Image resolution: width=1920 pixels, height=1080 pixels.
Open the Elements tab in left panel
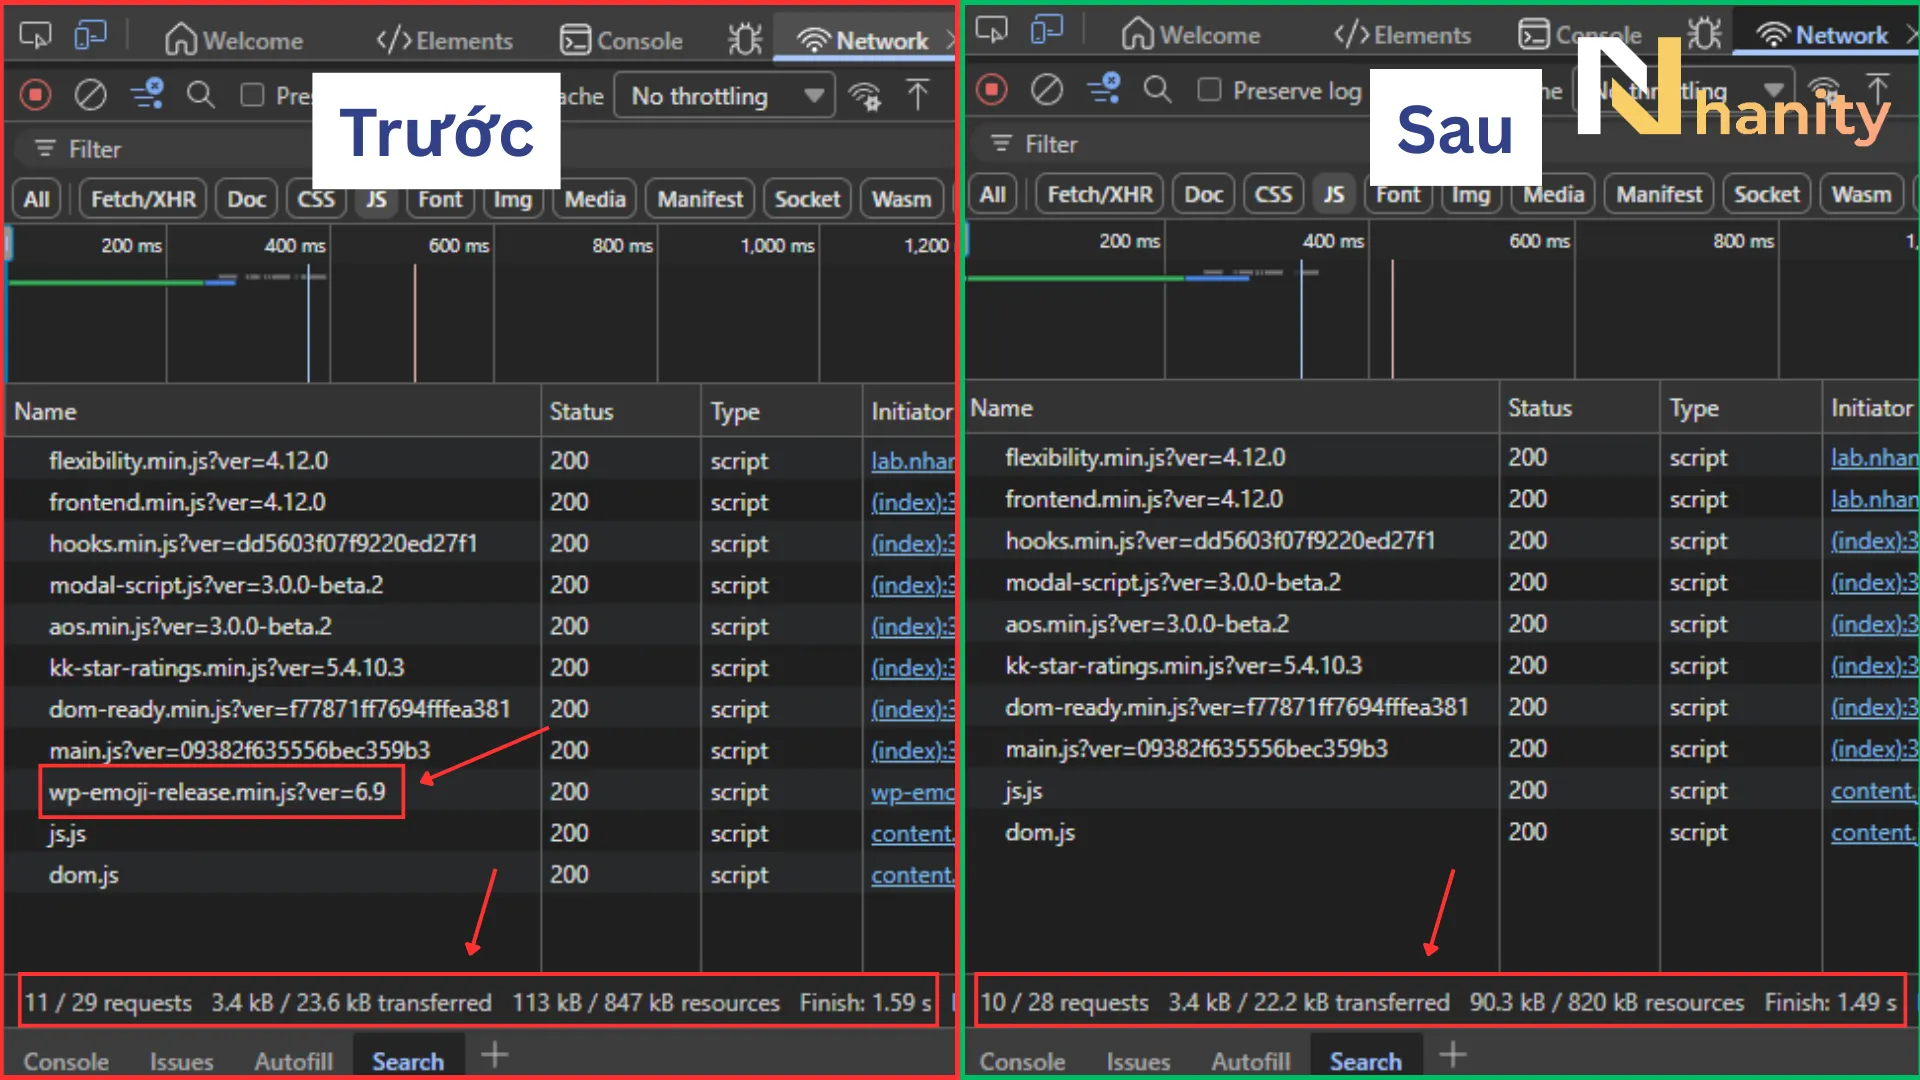444,41
